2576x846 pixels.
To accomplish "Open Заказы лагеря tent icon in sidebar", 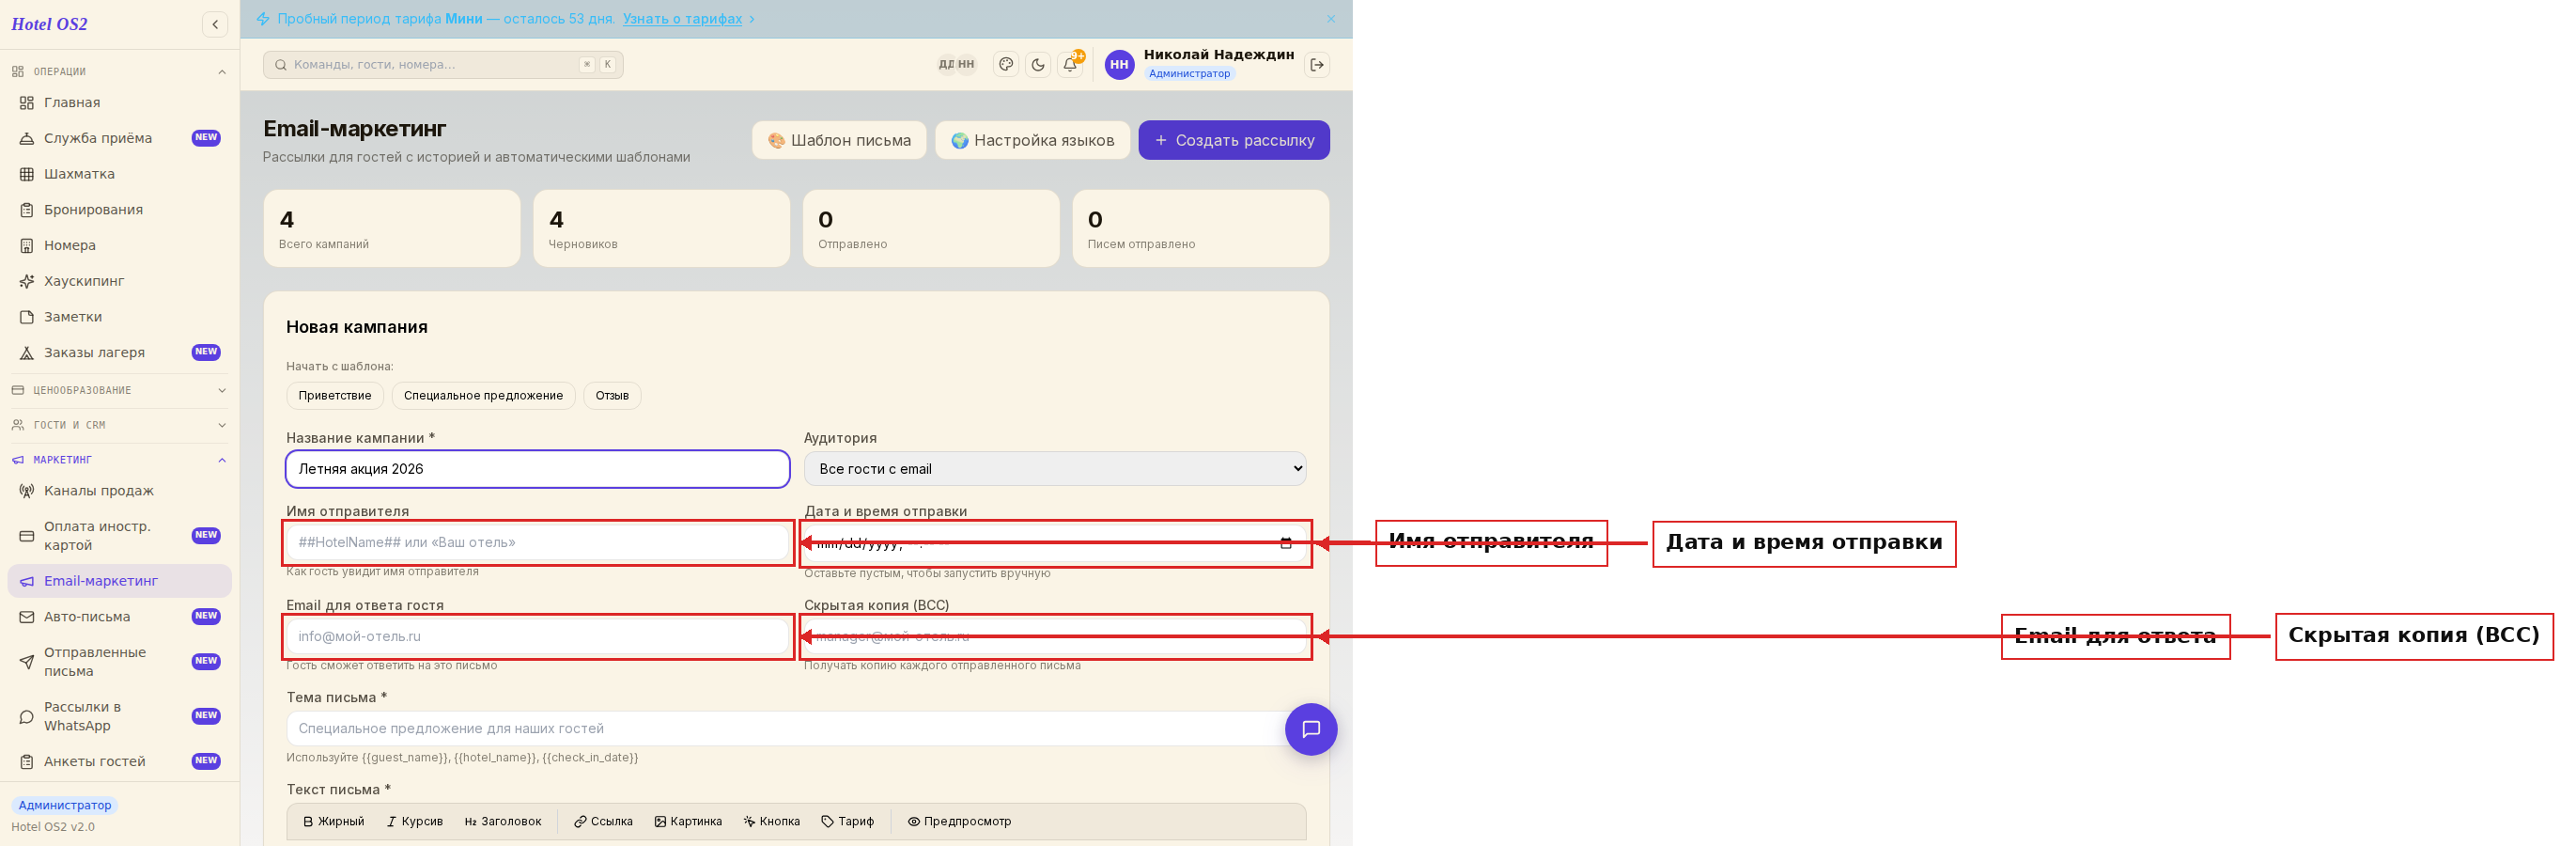I will click(27, 353).
